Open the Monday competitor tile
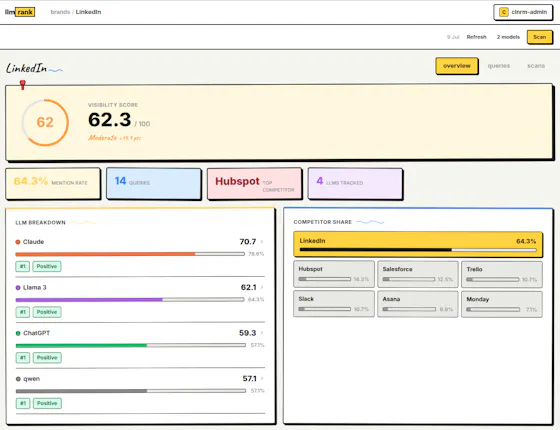The height and width of the screenshot is (430, 560). (502, 304)
